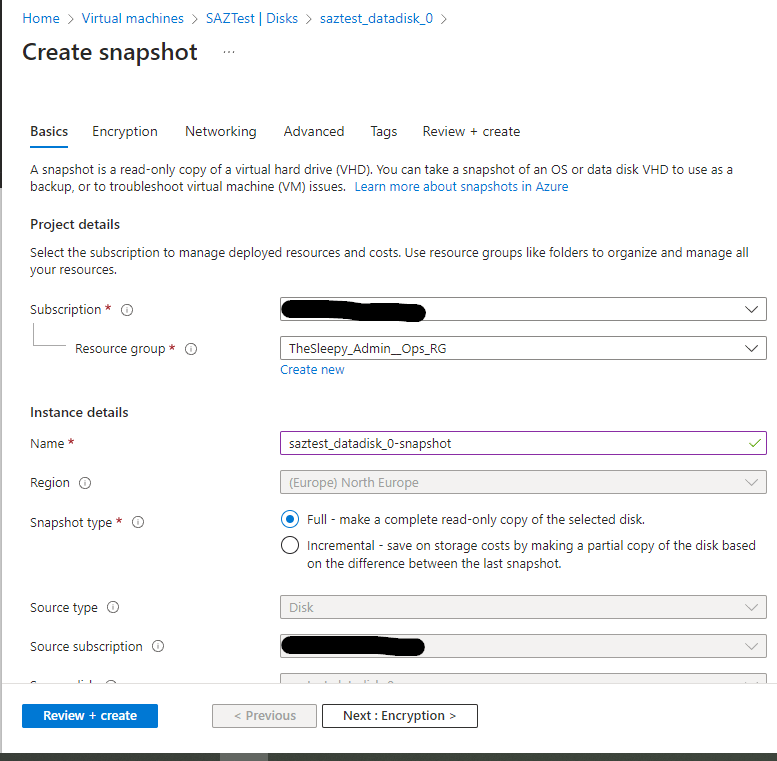The width and height of the screenshot is (777, 761).
Task: Click info icon beside Resource group
Action: [x=191, y=349]
